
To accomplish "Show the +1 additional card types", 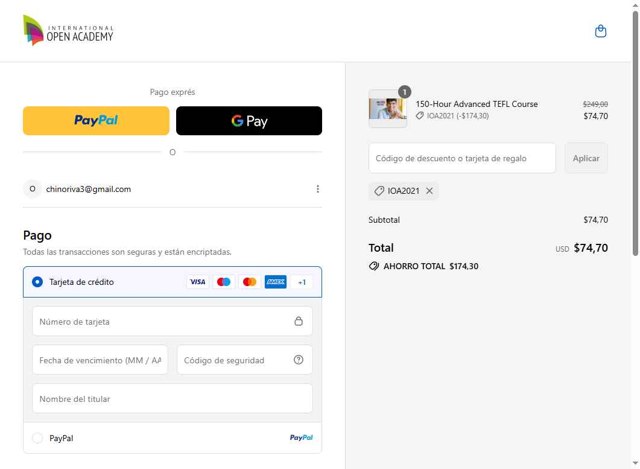I will click(x=302, y=282).
